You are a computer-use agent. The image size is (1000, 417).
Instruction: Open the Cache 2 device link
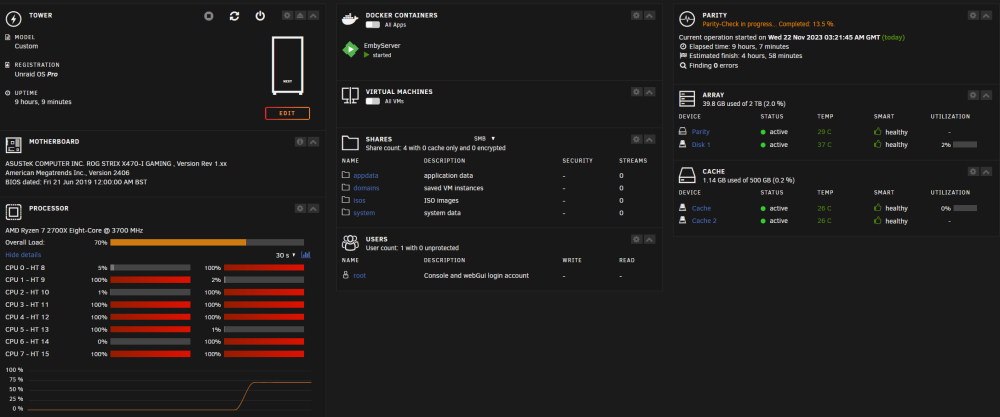(704, 221)
